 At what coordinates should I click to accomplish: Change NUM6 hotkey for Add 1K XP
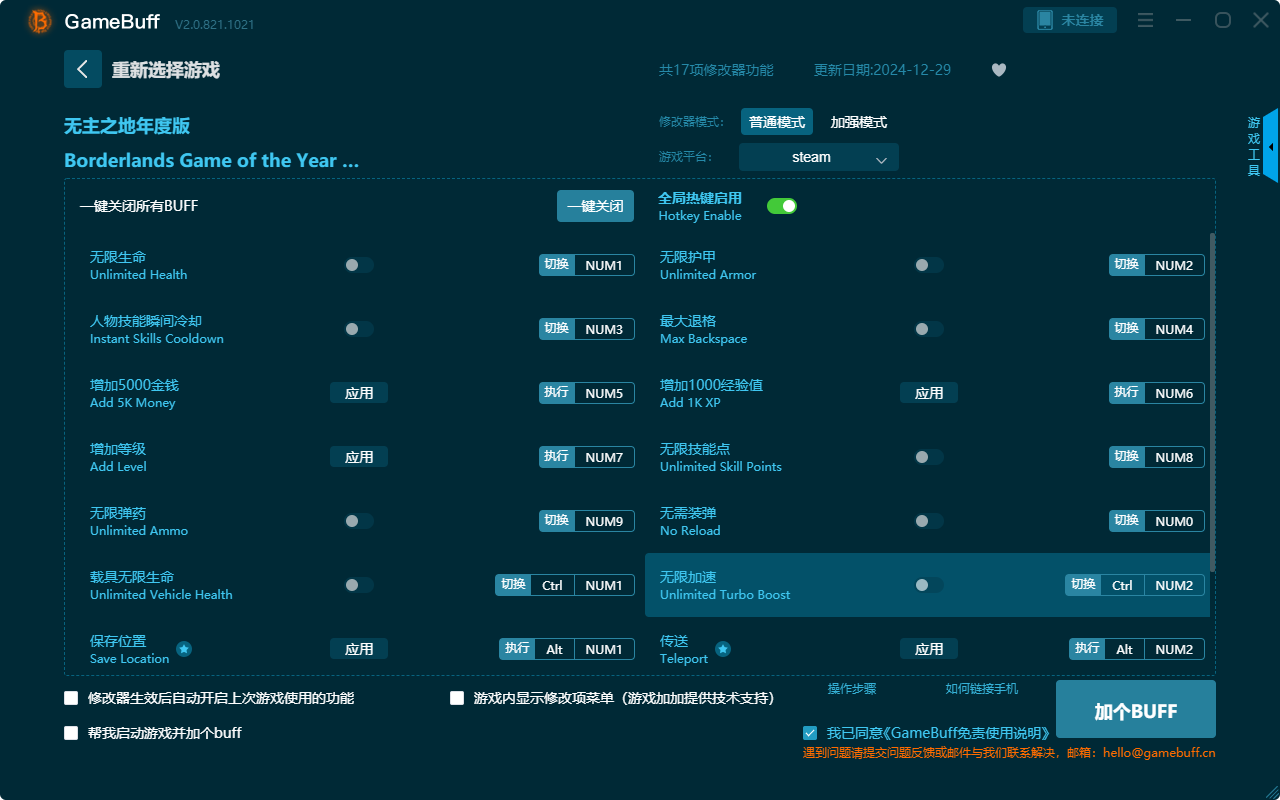(1174, 393)
